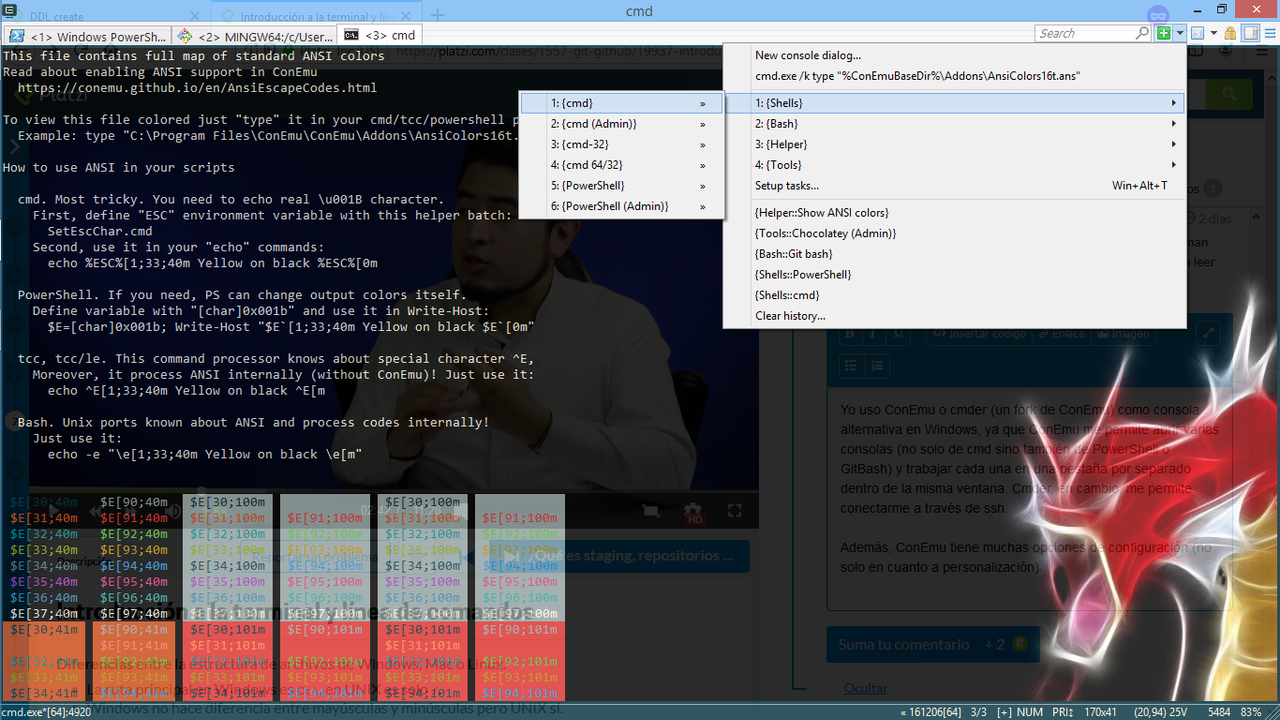Switch to the <3> cmd tab
The image size is (1280, 720).
[380, 35]
